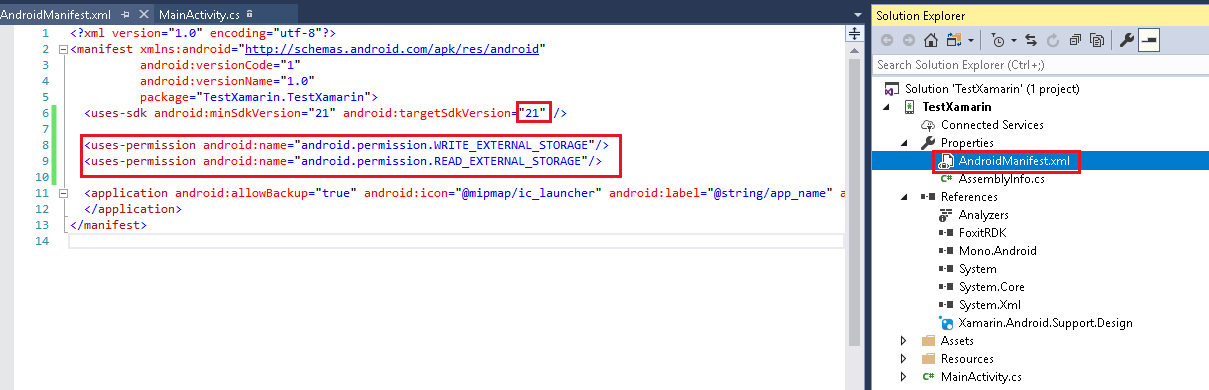Open the Pending Changes Filter dropdown arrow
Image resolution: width=1209 pixels, height=390 pixels.
(x=1014, y=41)
